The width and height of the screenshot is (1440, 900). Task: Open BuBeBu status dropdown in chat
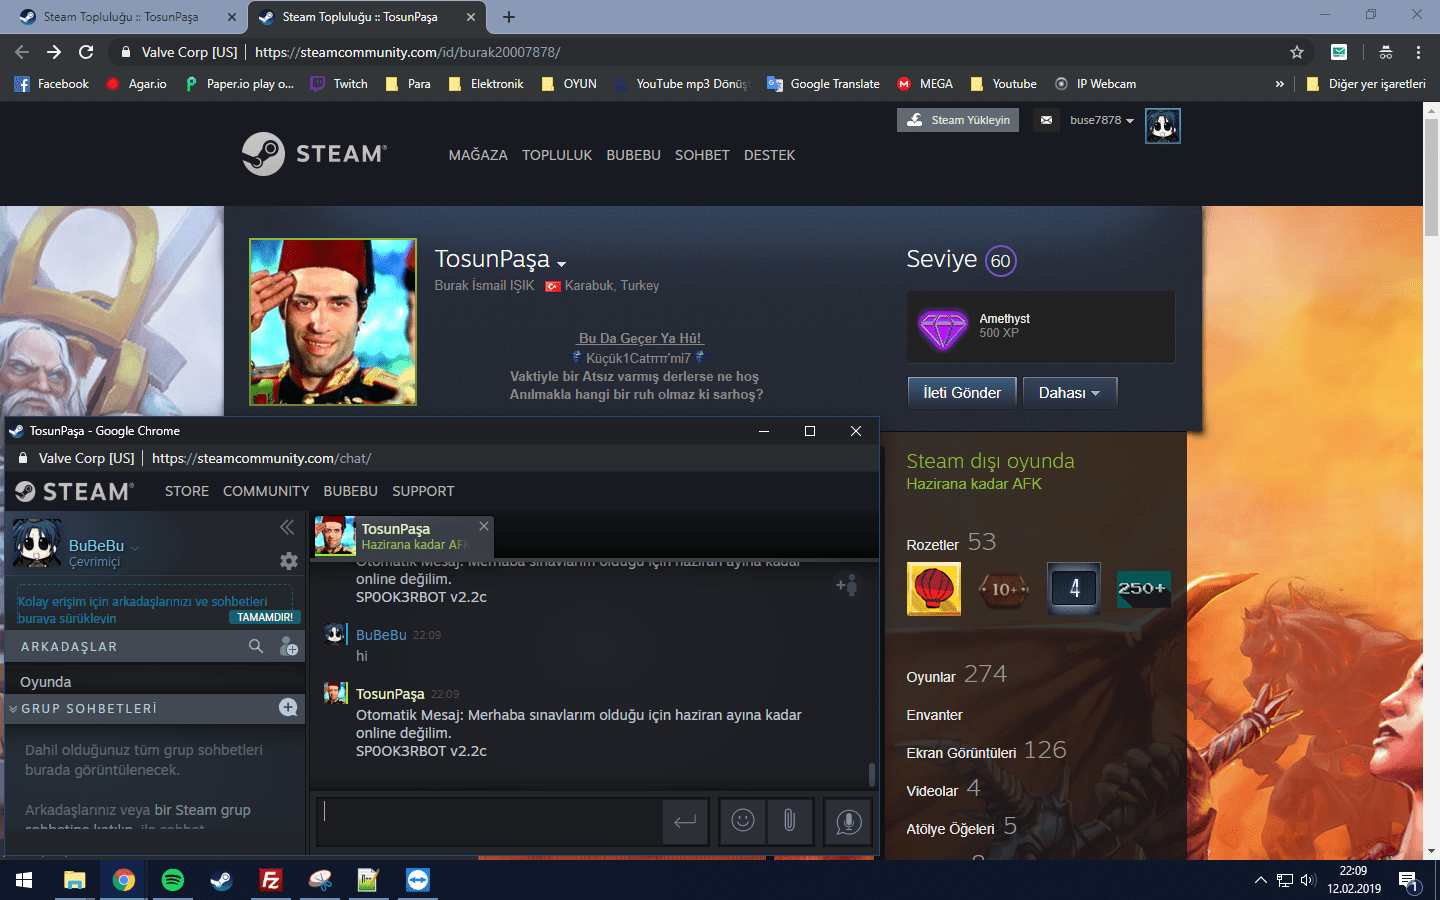pyautogui.click(x=135, y=547)
